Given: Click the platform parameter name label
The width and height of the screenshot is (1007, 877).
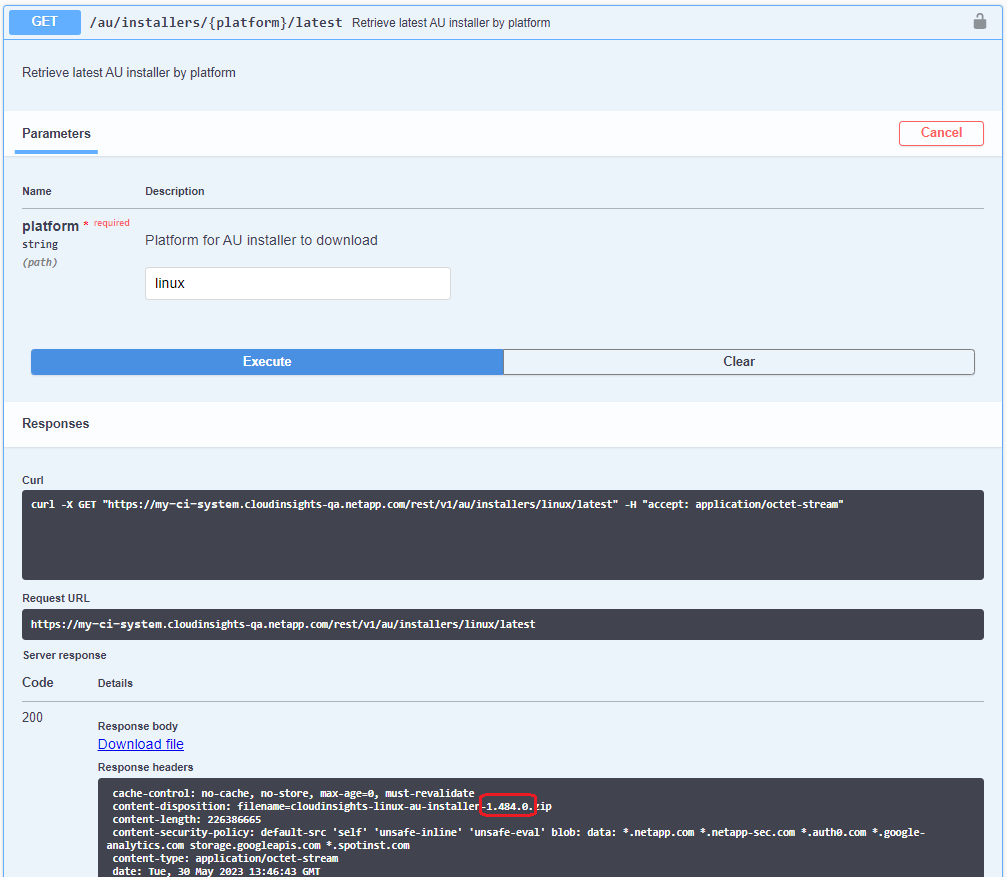Looking at the screenshot, I should pyautogui.click(x=50, y=226).
